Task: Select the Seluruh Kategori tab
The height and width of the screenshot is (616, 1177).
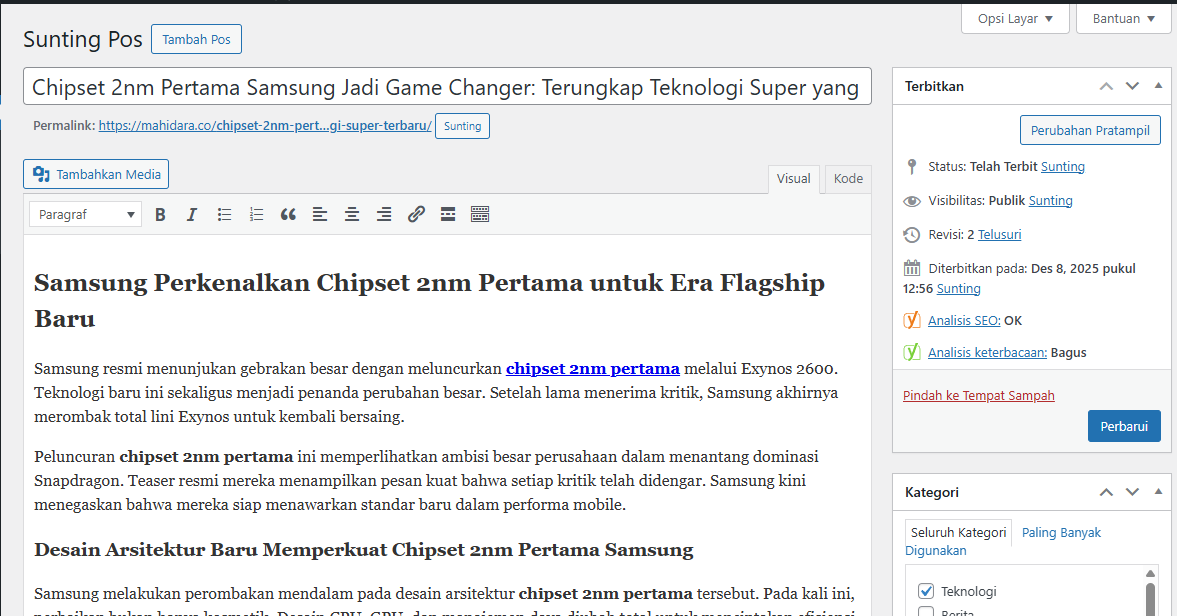Action: (958, 533)
